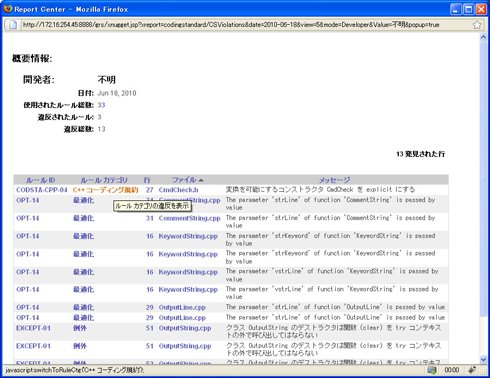
Task: Click total violations value next to 違反総数
Action: point(101,129)
